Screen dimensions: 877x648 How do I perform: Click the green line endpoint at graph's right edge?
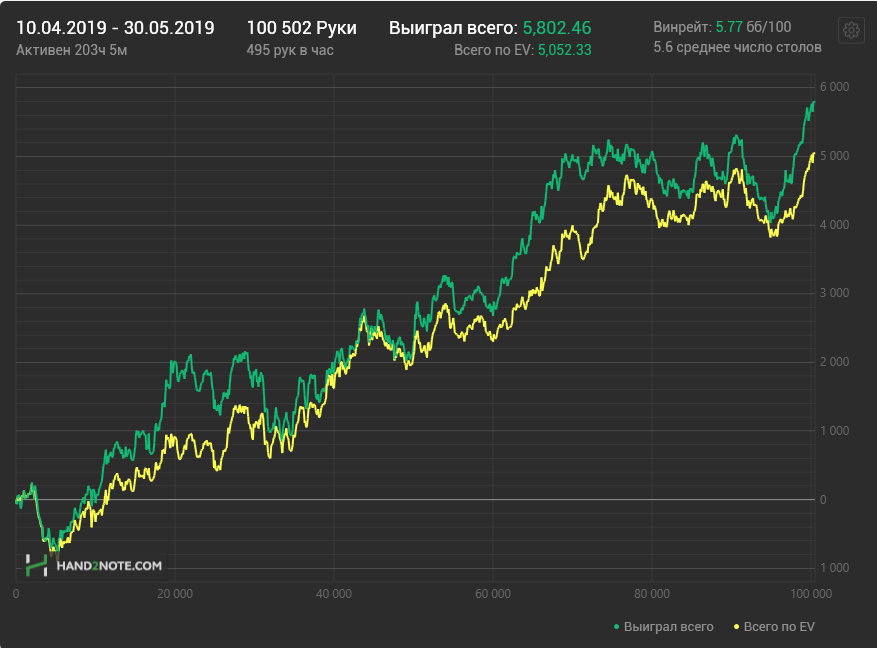tap(813, 102)
